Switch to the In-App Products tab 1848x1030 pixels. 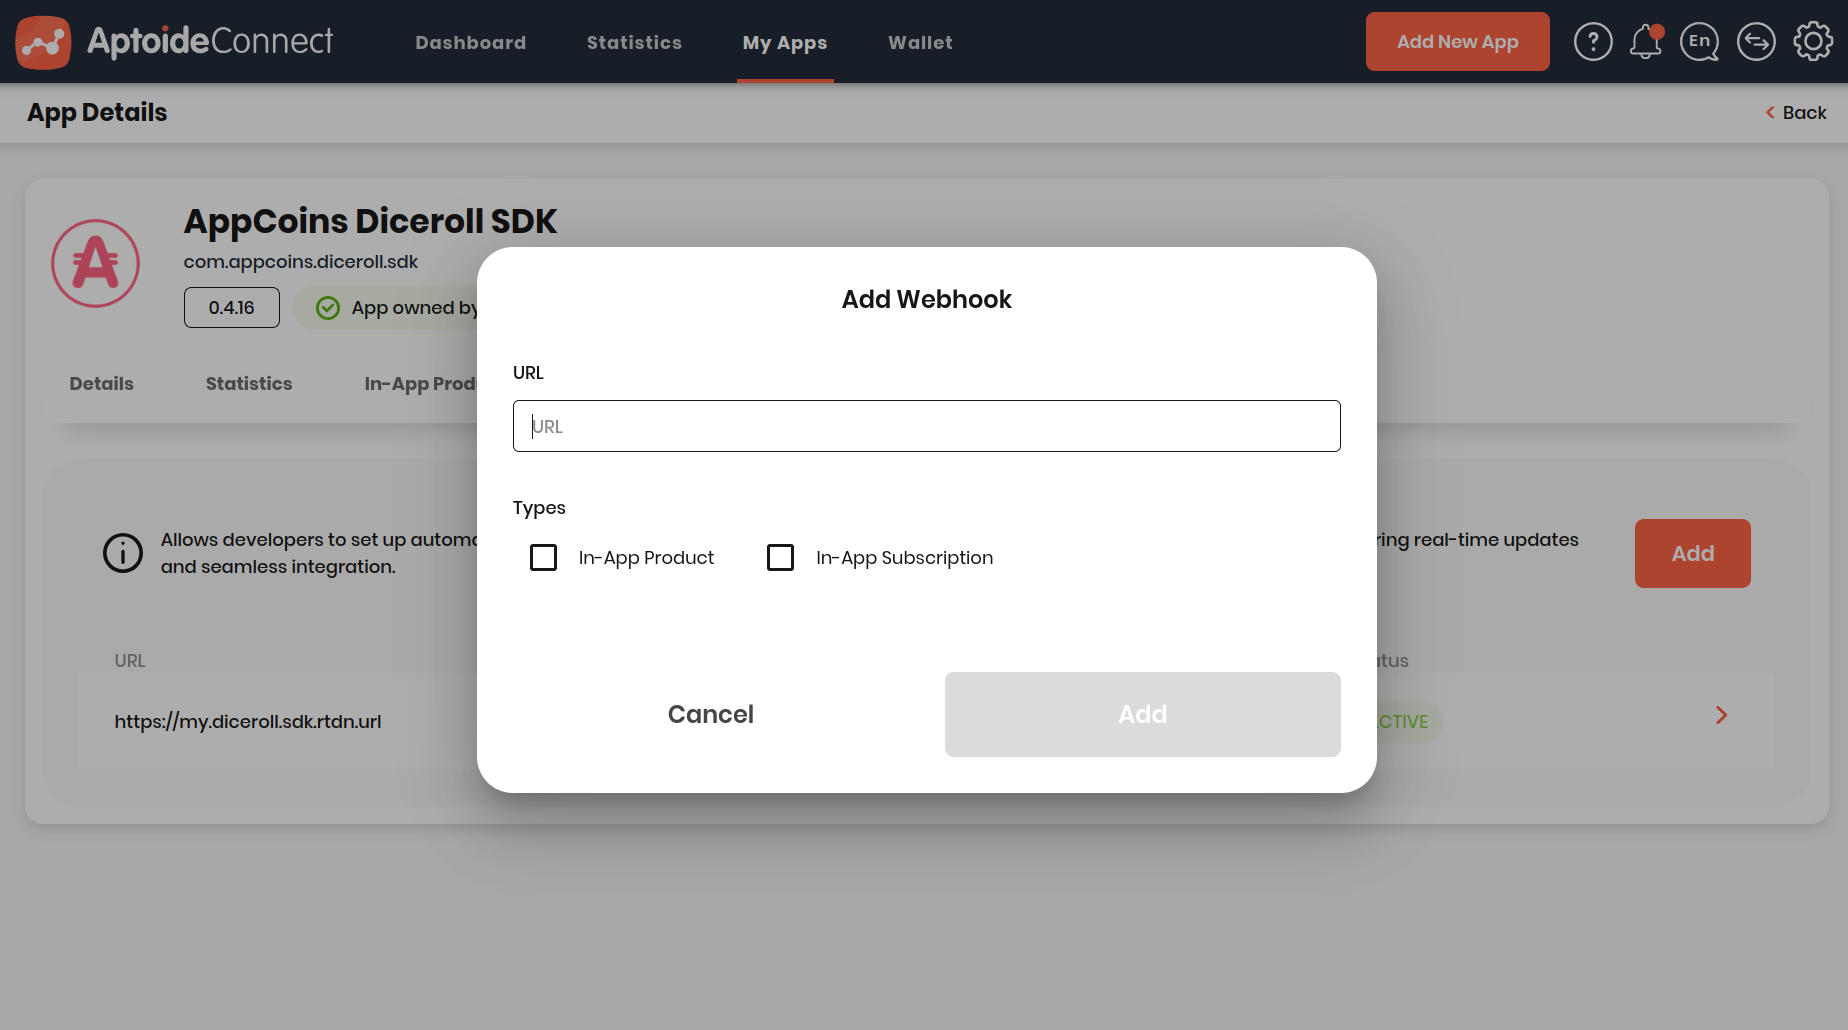(x=420, y=383)
